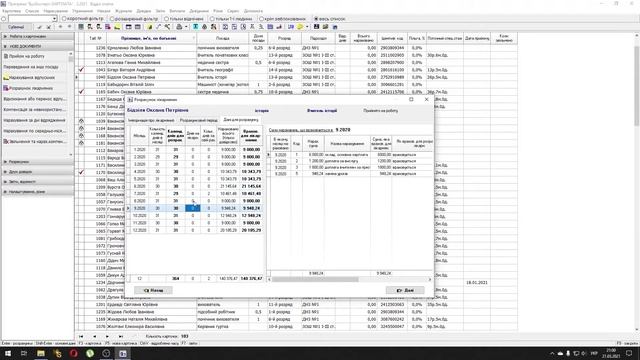Viewport: 640px width, 360px height.
Task: Click the red check mark on row 1170
Action: [81, 172]
